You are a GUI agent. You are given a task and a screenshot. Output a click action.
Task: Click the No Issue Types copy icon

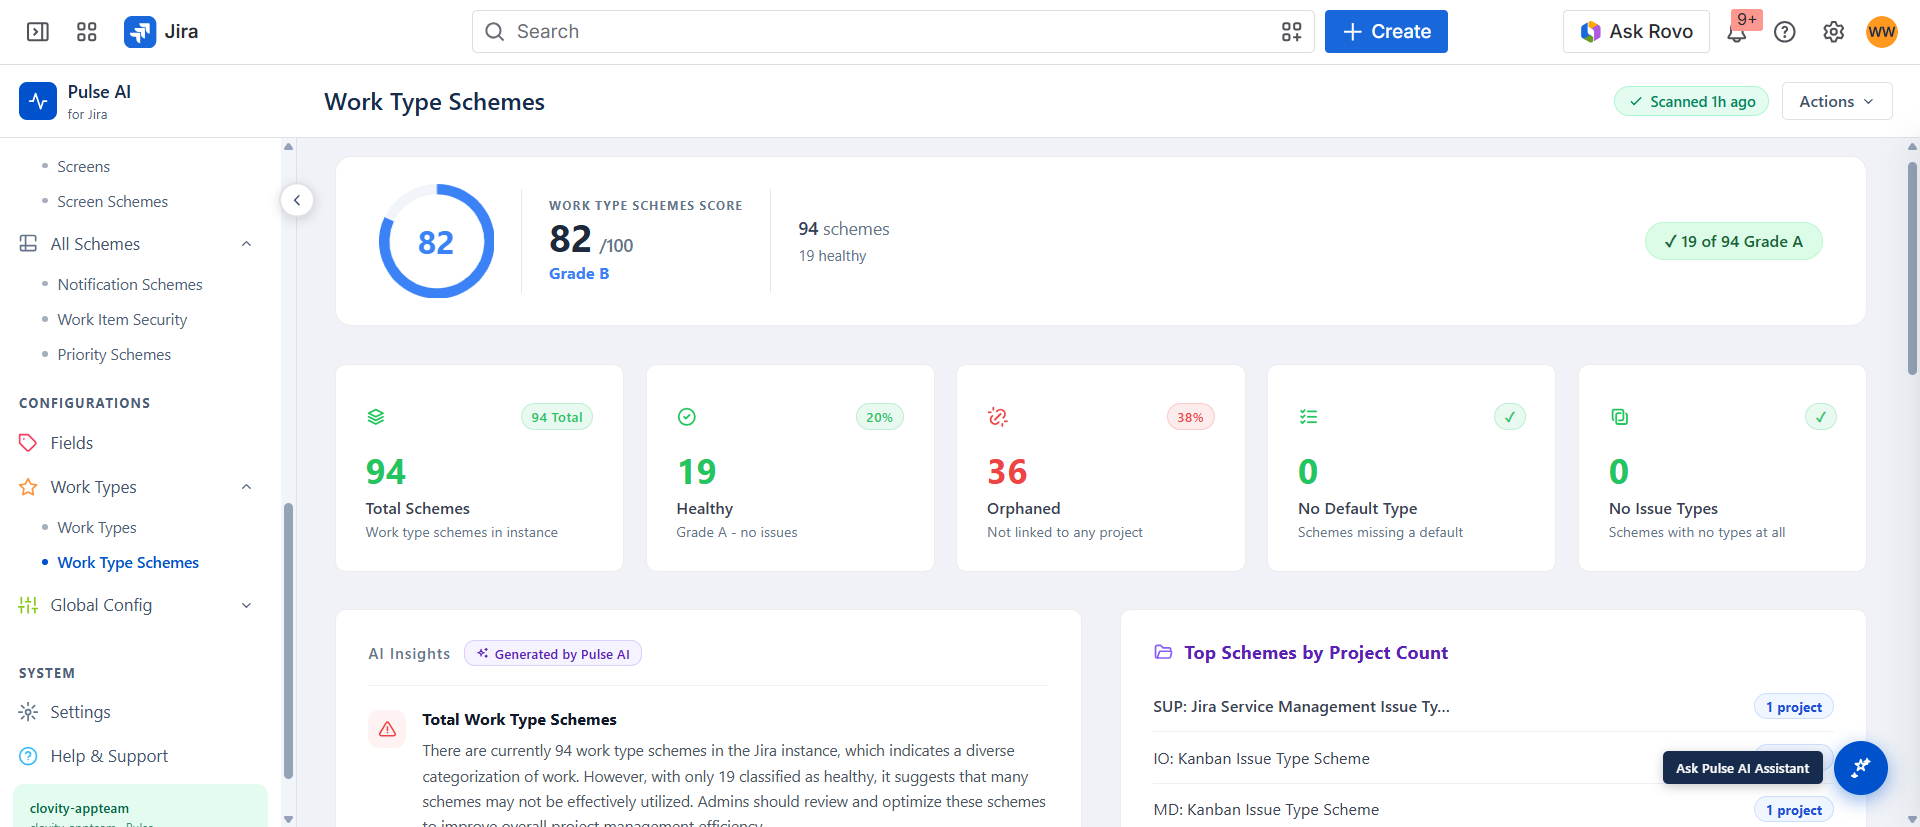[1619, 417]
